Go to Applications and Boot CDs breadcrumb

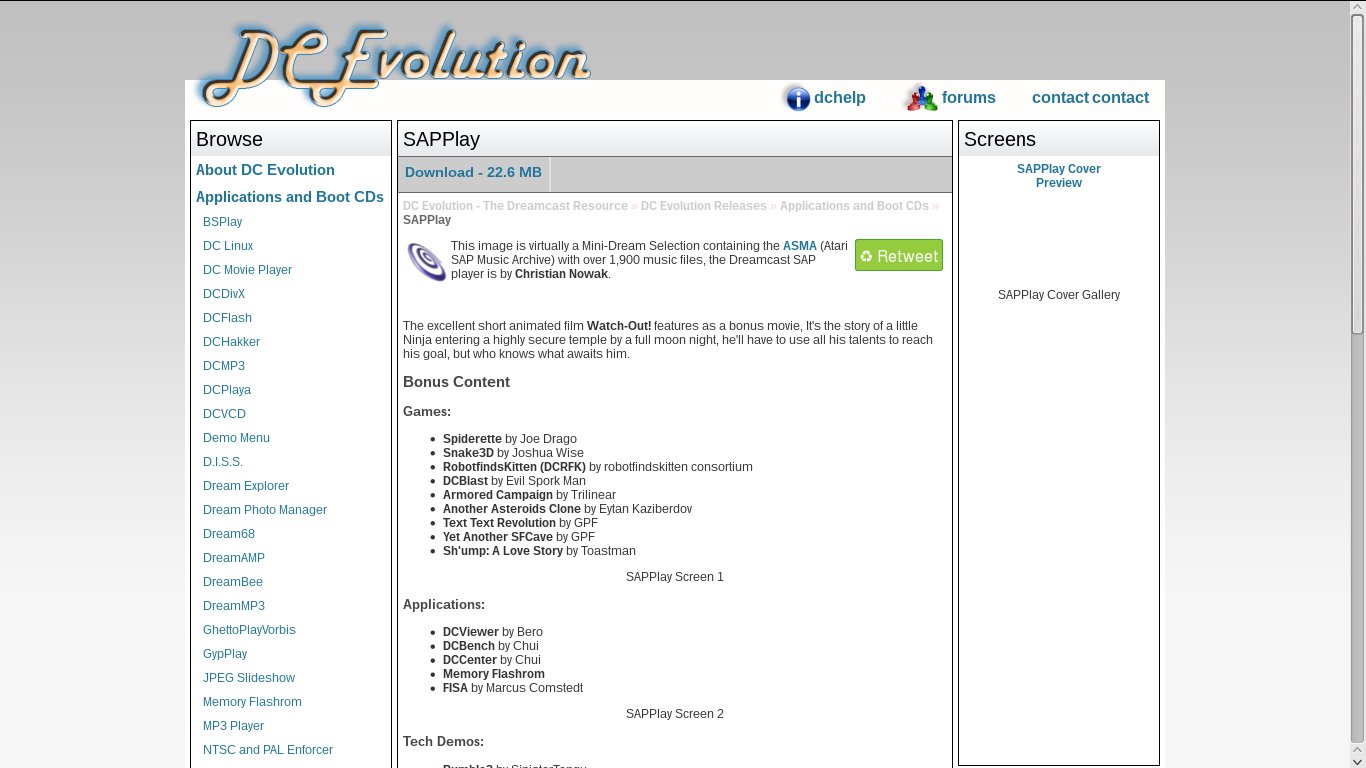(854, 206)
